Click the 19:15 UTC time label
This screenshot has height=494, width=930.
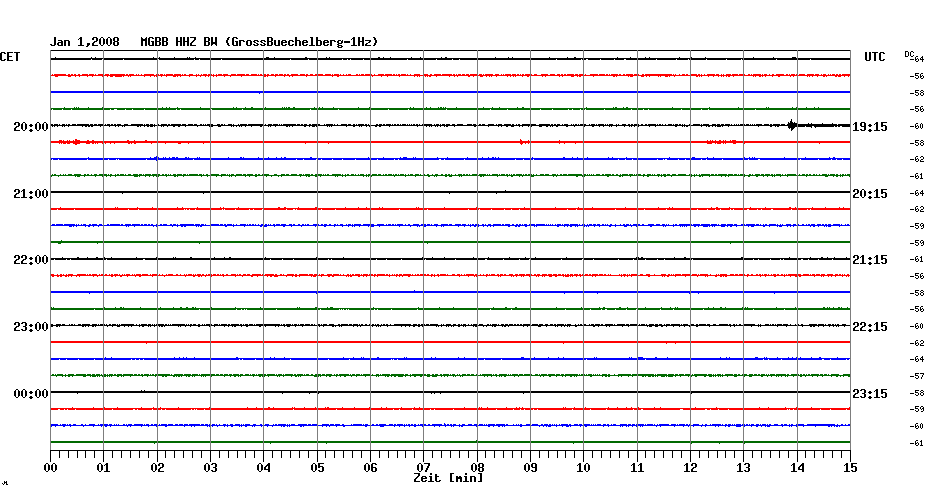[x=870, y=127]
